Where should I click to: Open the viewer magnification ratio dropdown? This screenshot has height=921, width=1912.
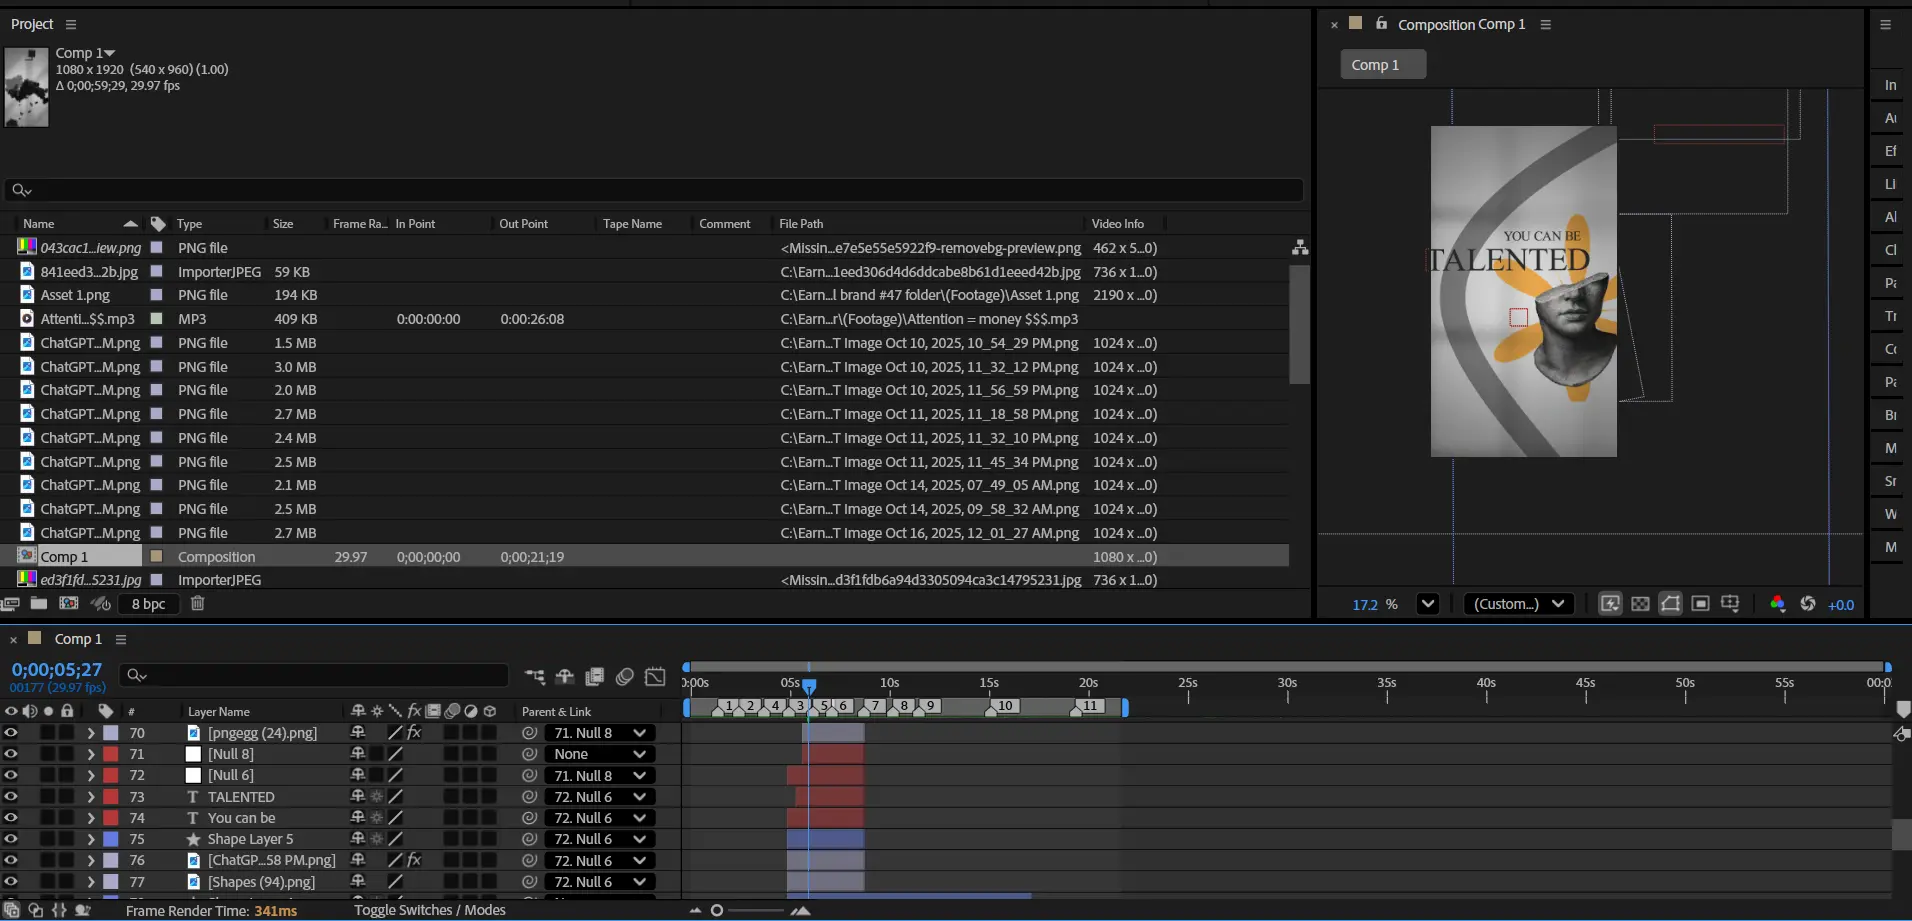1427,604
